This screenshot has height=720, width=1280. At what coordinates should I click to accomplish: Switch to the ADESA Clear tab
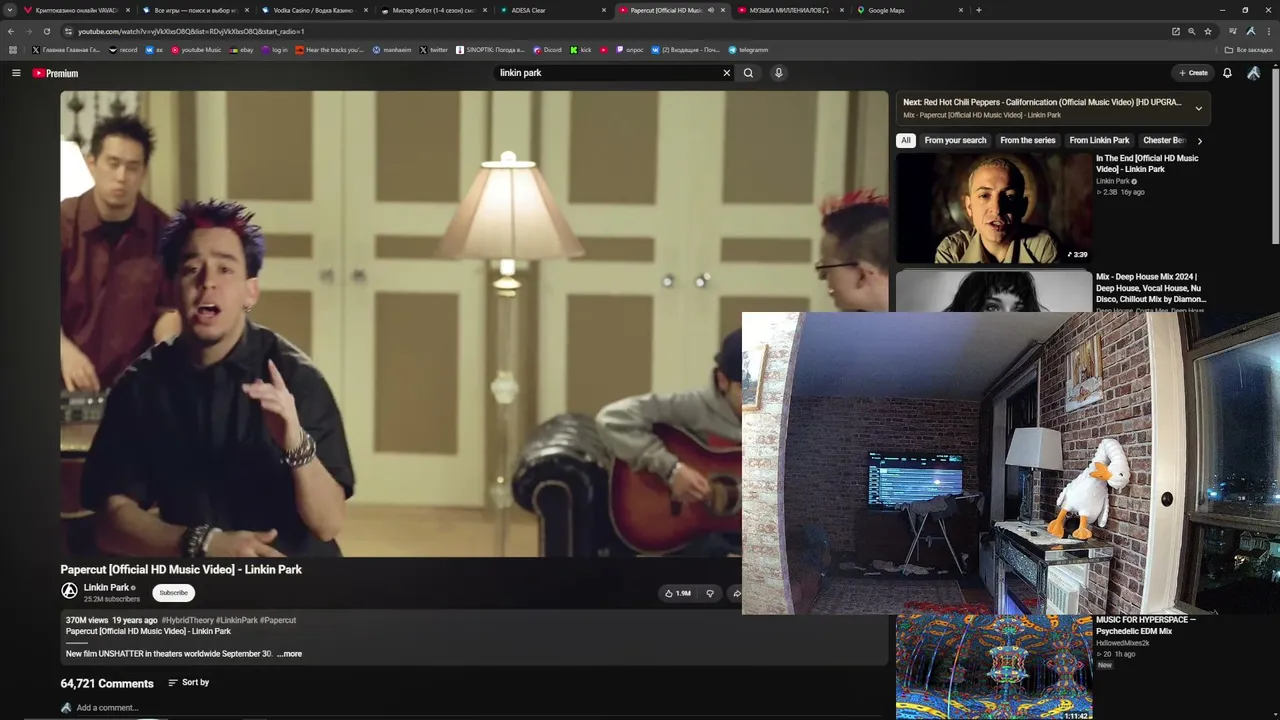pos(553,10)
